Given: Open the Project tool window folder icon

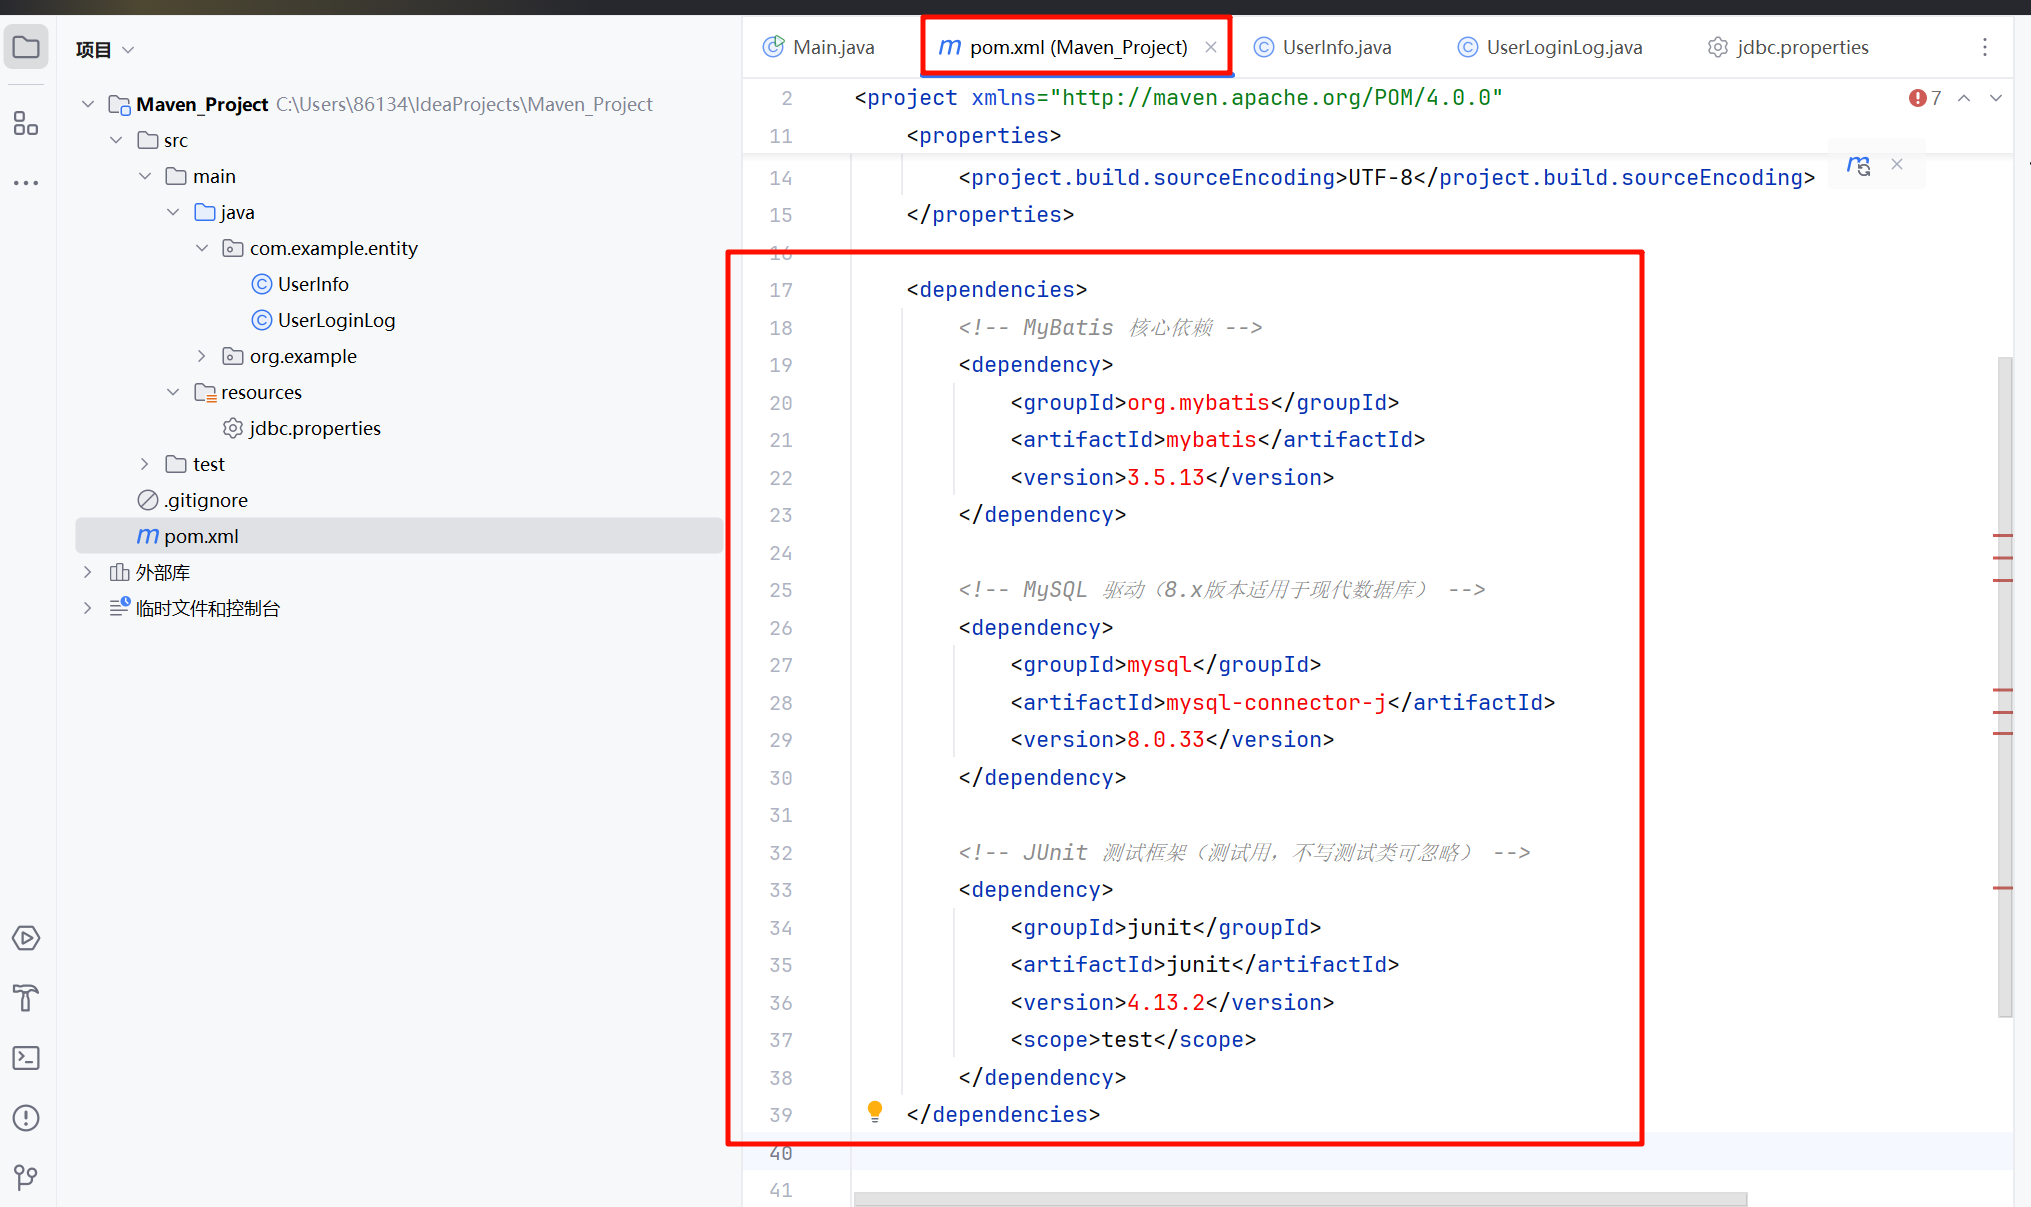Looking at the screenshot, I should point(26,47).
